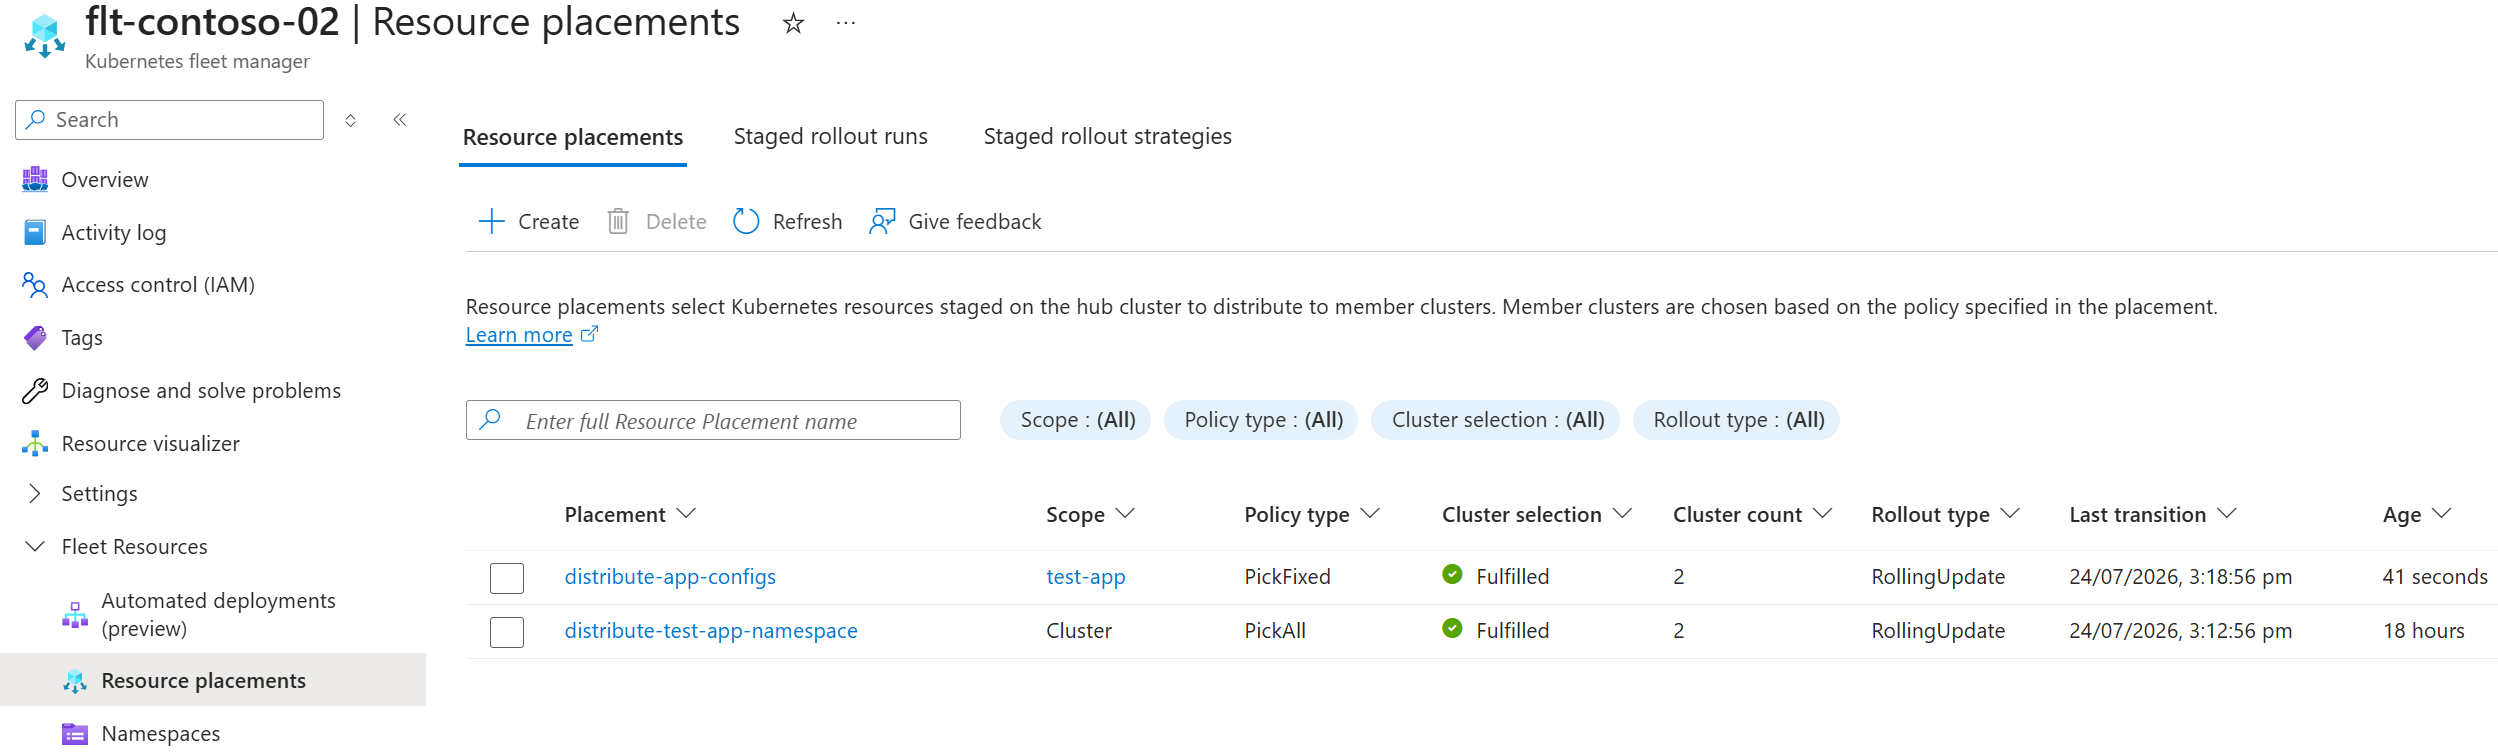Click the PickAll policy type cell
This screenshot has height=754, width=2498.
1275,631
